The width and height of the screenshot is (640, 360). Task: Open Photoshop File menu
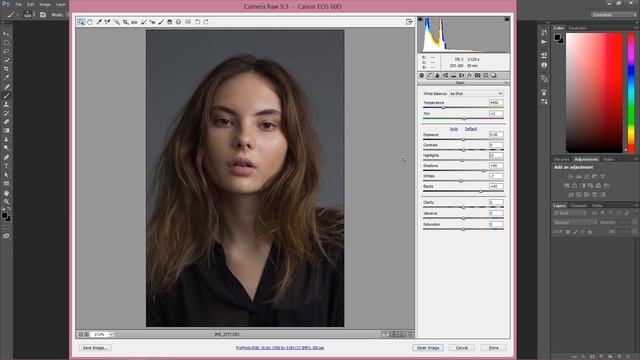point(18,4)
